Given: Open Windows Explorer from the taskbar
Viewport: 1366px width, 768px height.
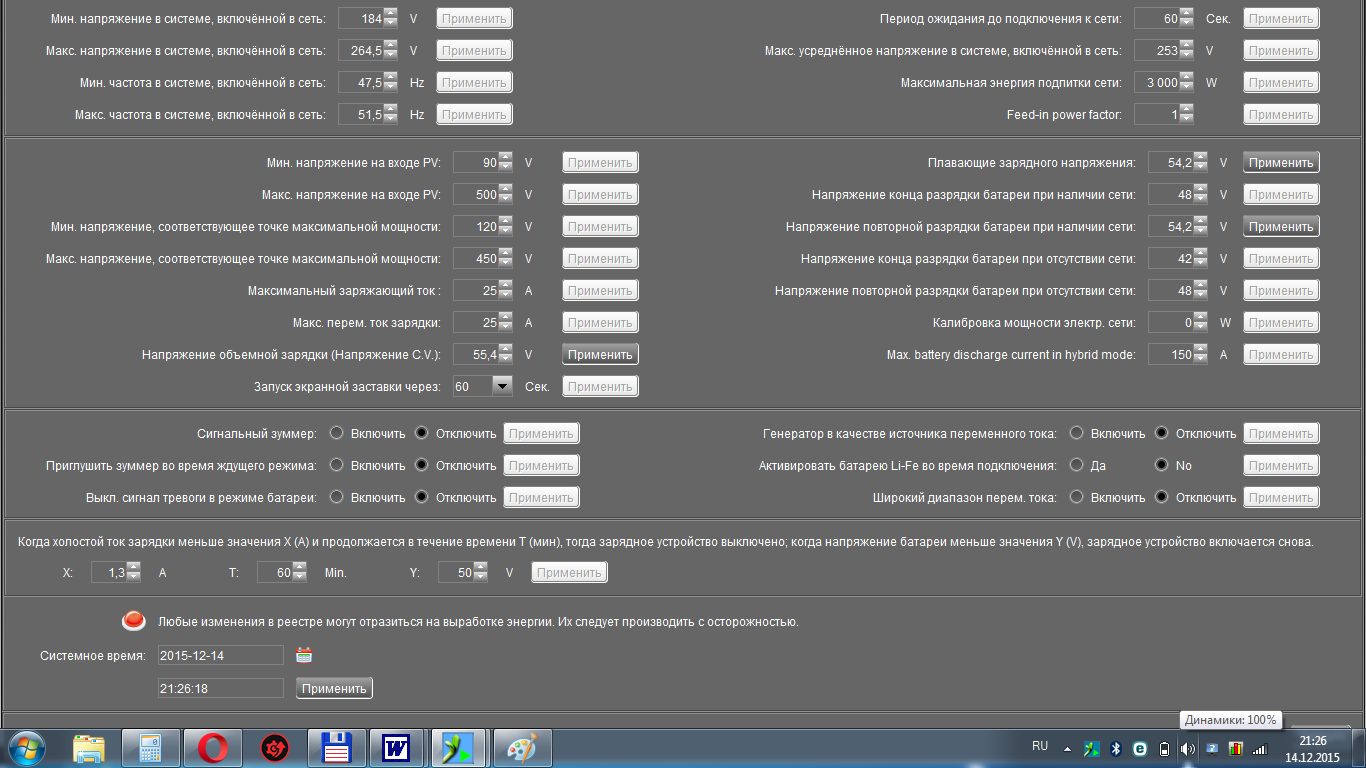Looking at the screenshot, I should click(x=89, y=748).
